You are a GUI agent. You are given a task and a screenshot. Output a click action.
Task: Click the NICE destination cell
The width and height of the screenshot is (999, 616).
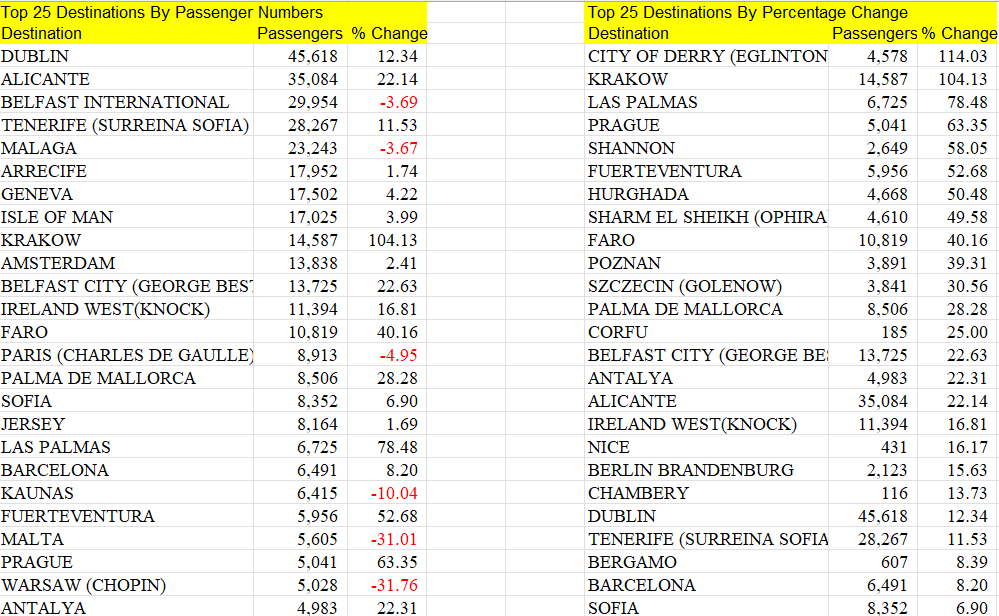(x=608, y=447)
